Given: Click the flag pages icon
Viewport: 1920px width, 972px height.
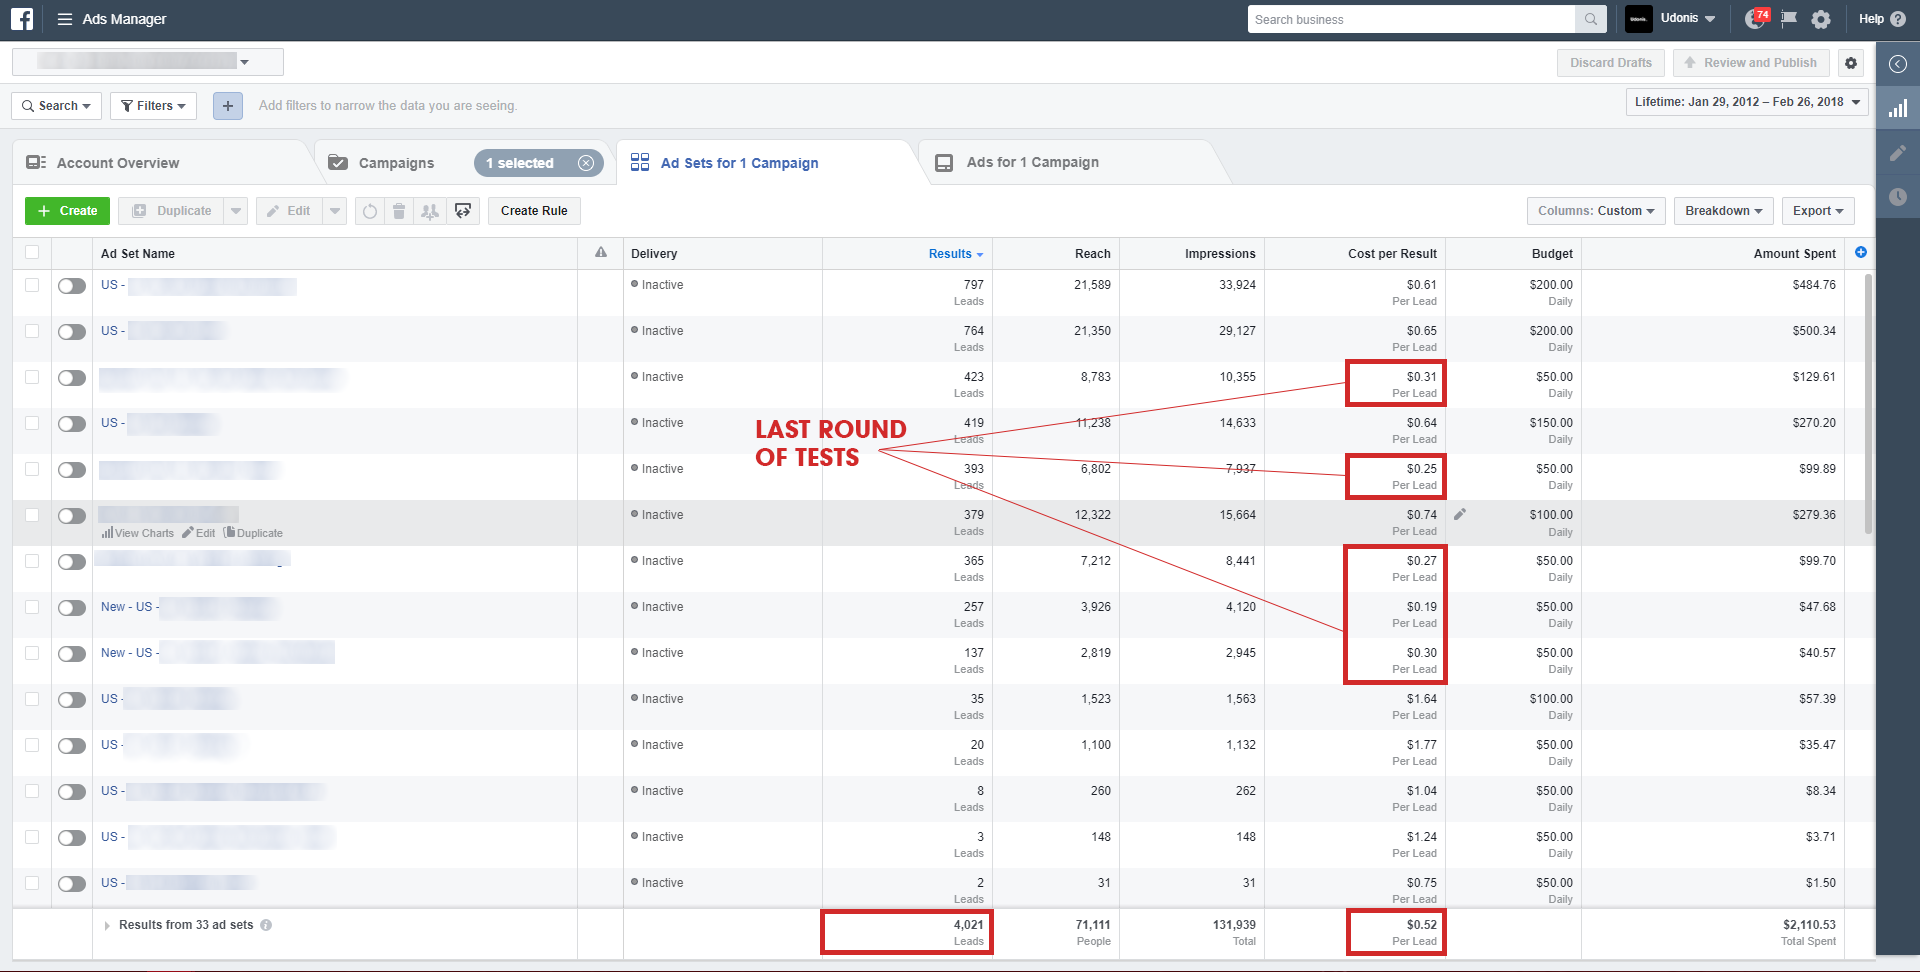Looking at the screenshot, I should click(1790, 19).
